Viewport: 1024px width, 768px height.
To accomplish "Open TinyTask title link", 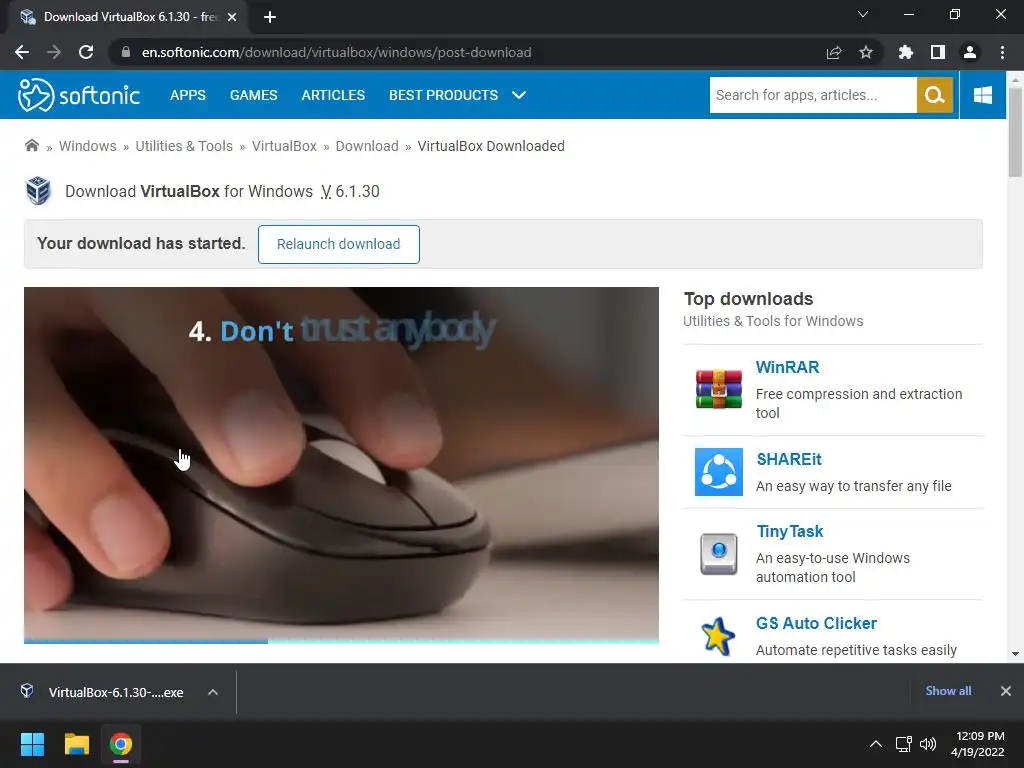I will click(790, 532).
